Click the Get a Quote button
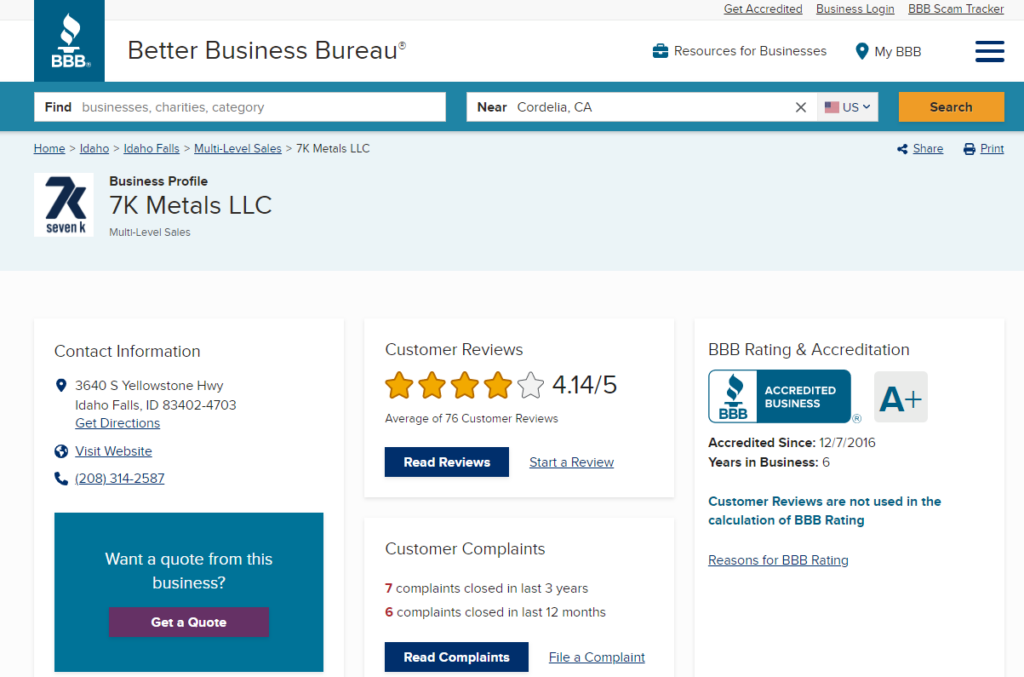 (x=189, y=622)
